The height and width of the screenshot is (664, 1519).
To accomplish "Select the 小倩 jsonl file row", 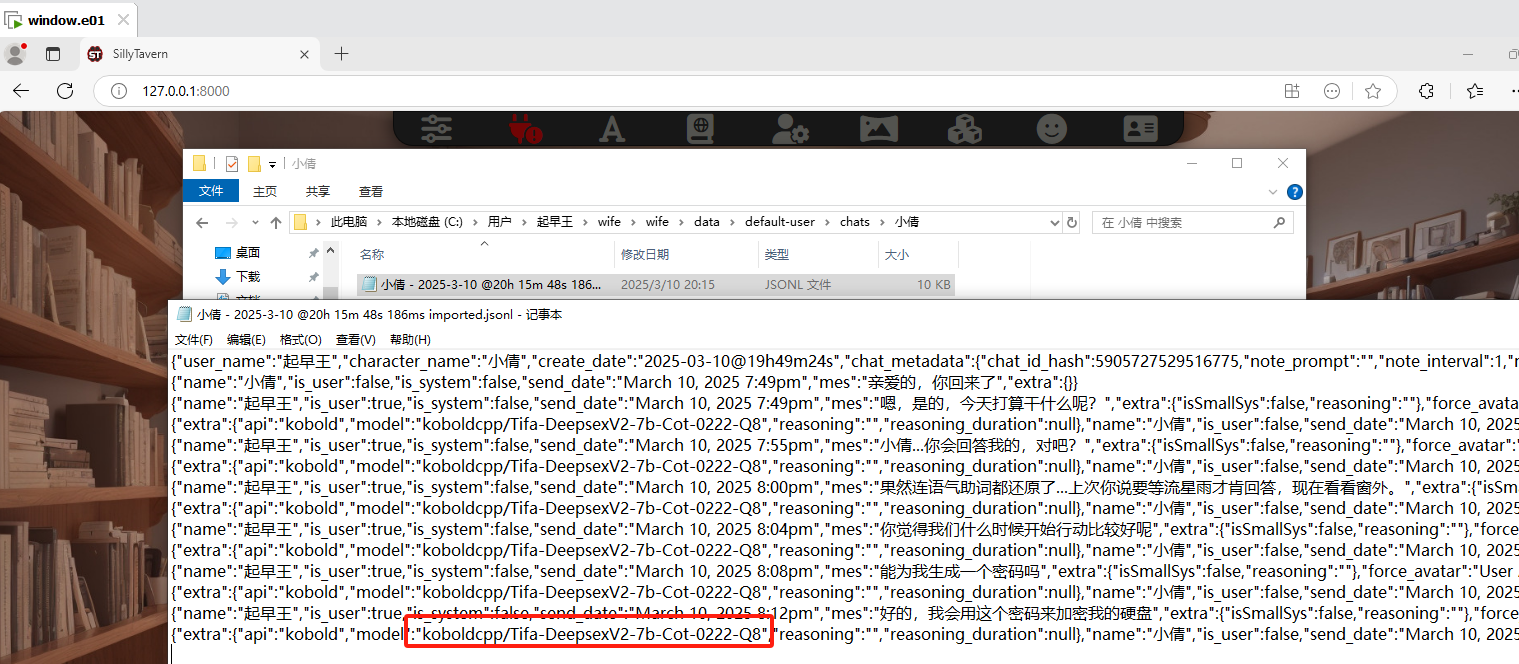I will pyautogui.click(x=656, y=285).
